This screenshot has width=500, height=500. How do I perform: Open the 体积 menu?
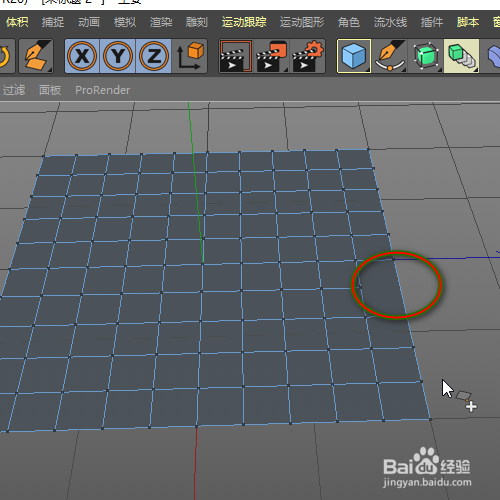click(x=17, y=22)
